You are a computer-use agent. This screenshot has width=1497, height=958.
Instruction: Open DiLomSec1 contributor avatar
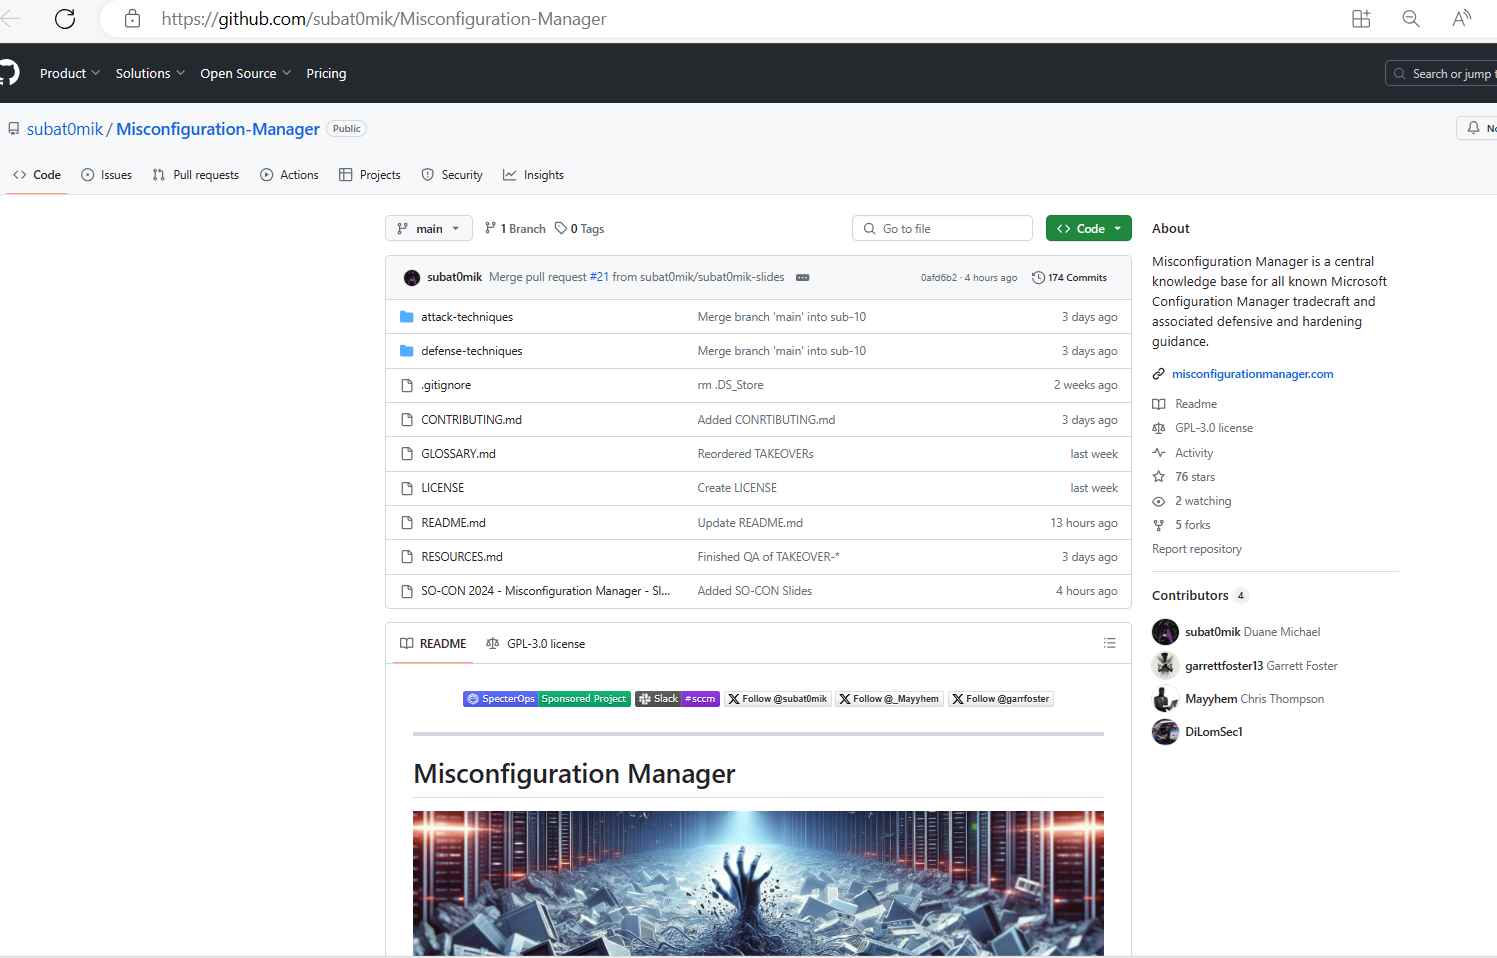[x=1165, y=732]
